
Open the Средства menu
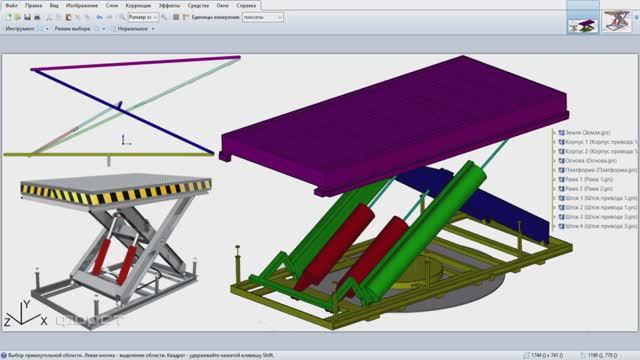coord(198,6)
